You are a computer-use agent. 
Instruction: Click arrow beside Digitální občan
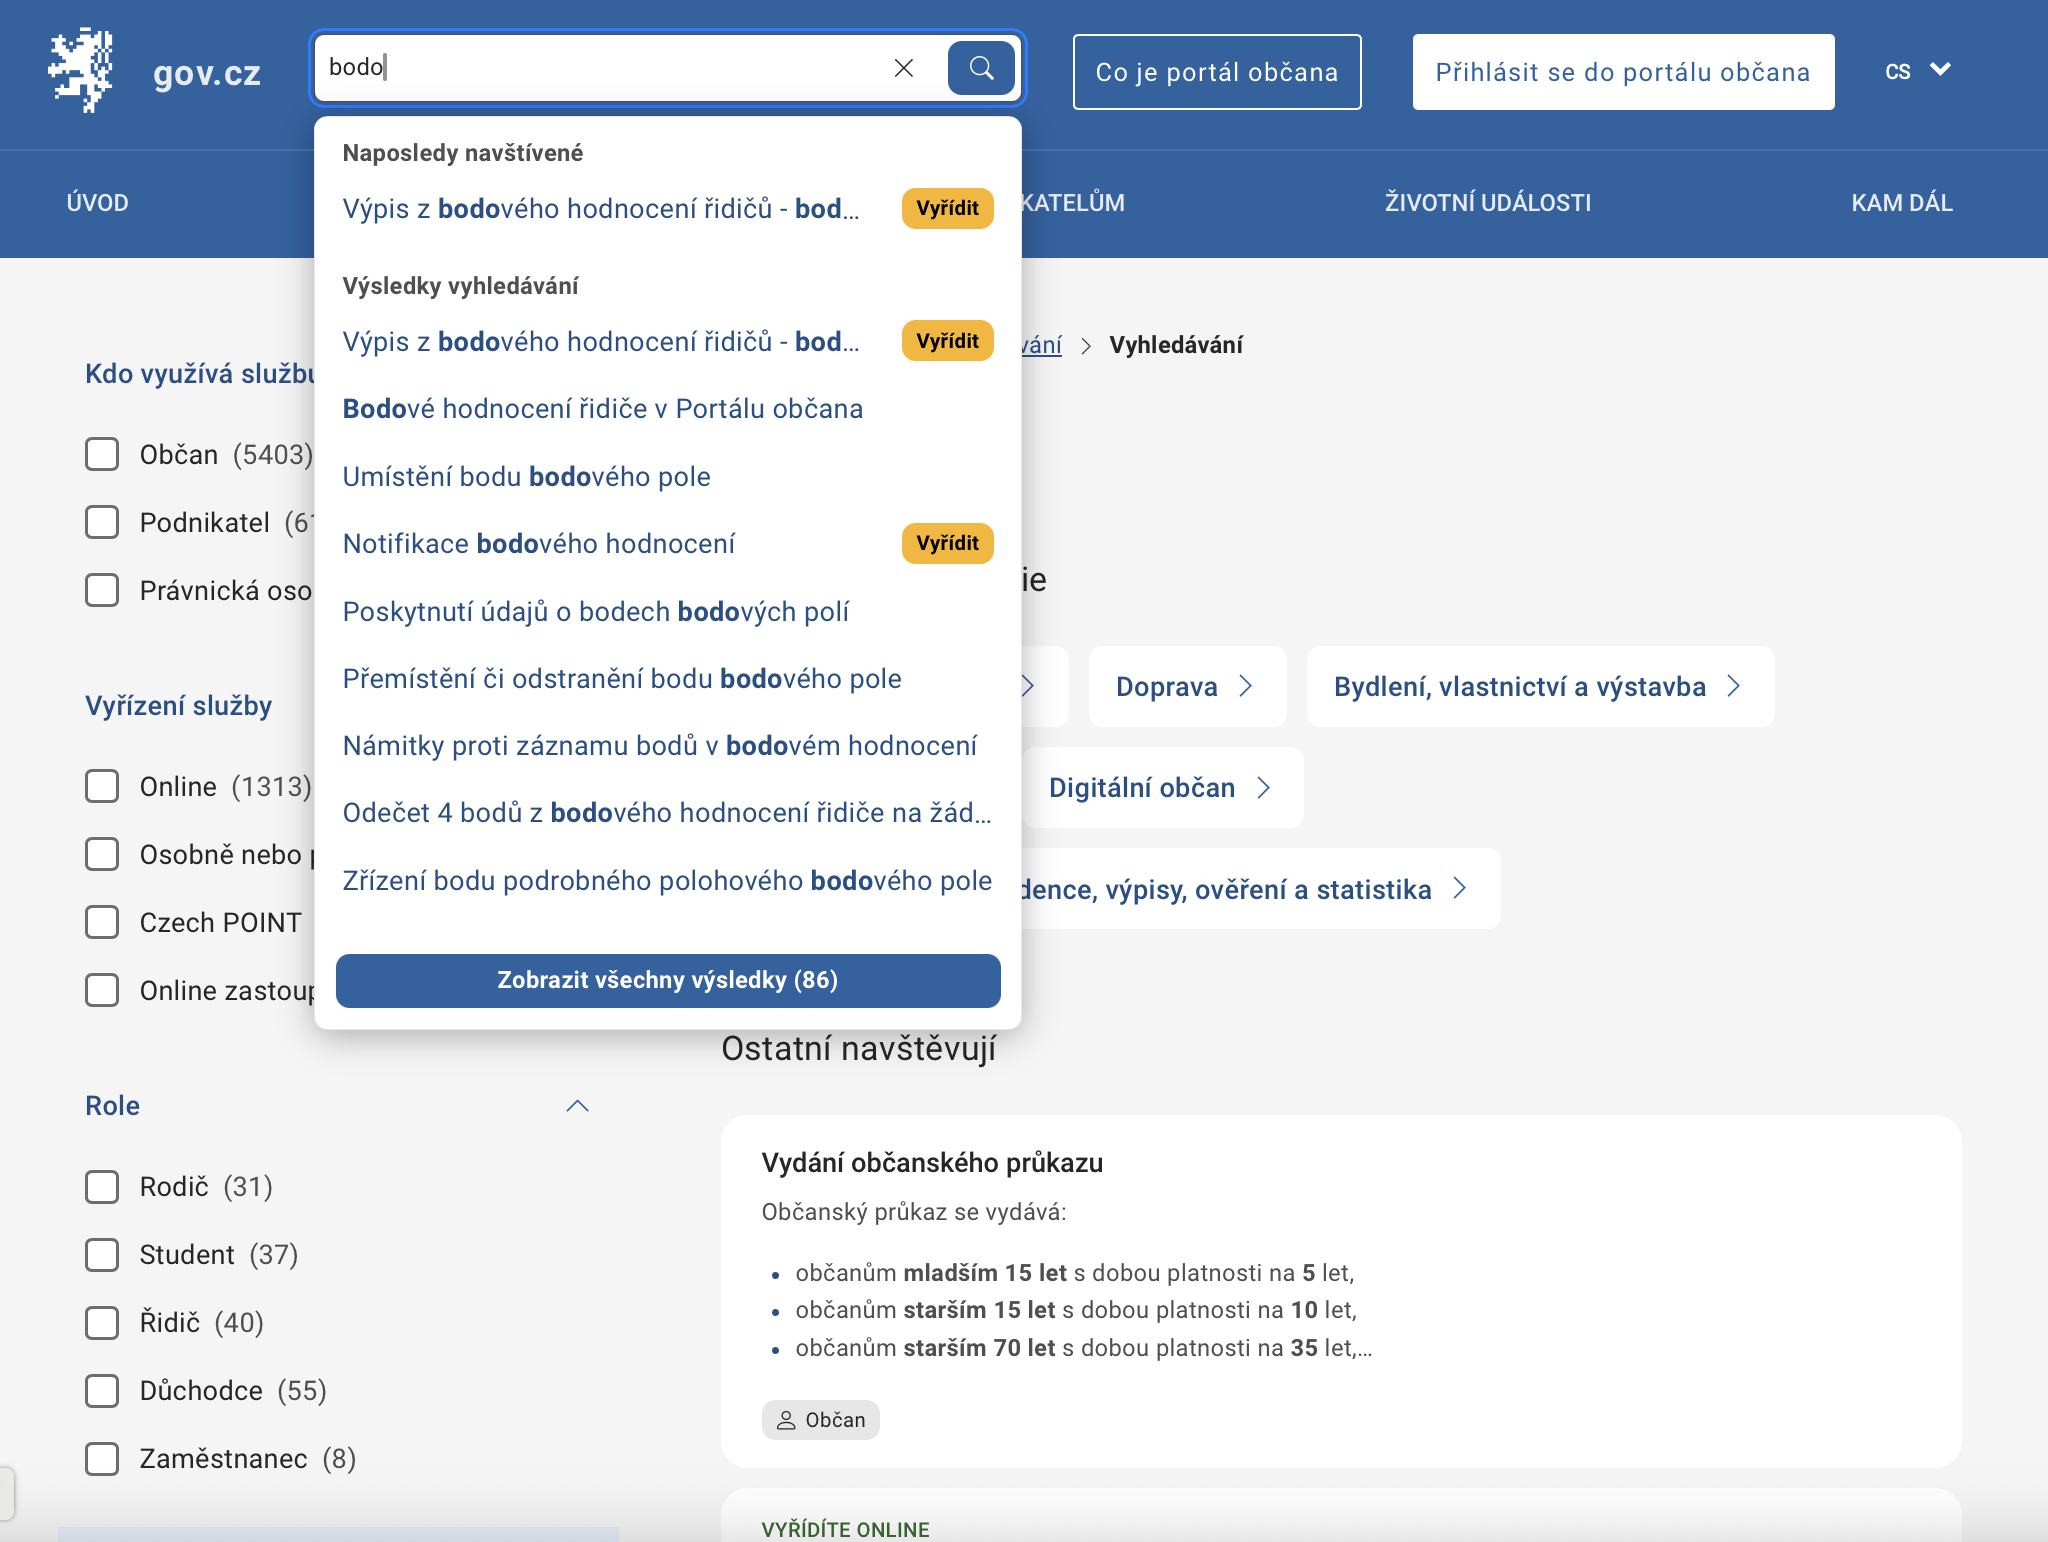point(1264,788)
